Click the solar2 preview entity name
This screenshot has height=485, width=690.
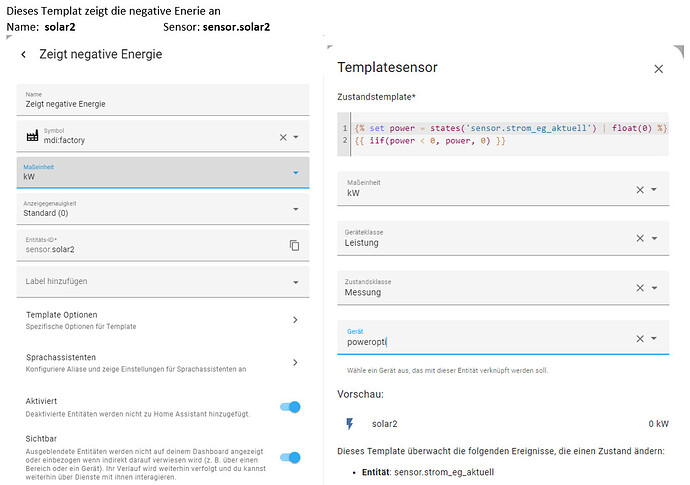pyautogui.click(x=385, y=424)
